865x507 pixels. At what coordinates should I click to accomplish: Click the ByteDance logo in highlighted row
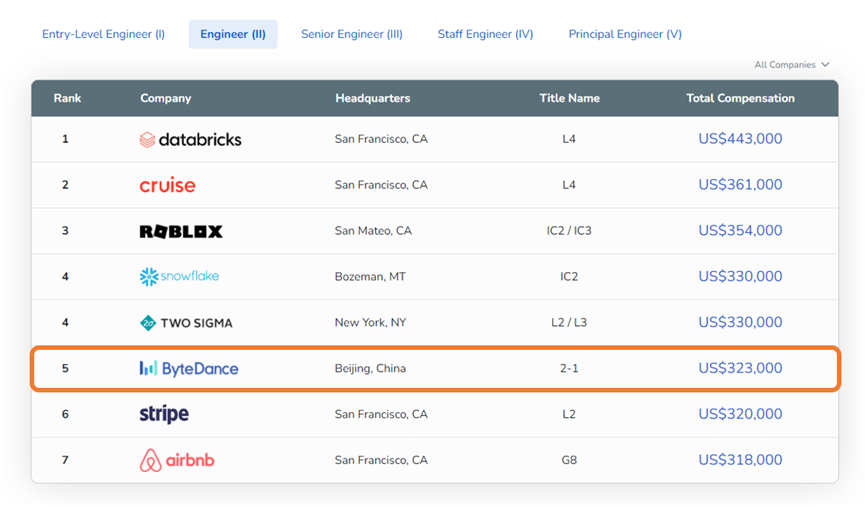pyautogui.click(x=189, y=368)
